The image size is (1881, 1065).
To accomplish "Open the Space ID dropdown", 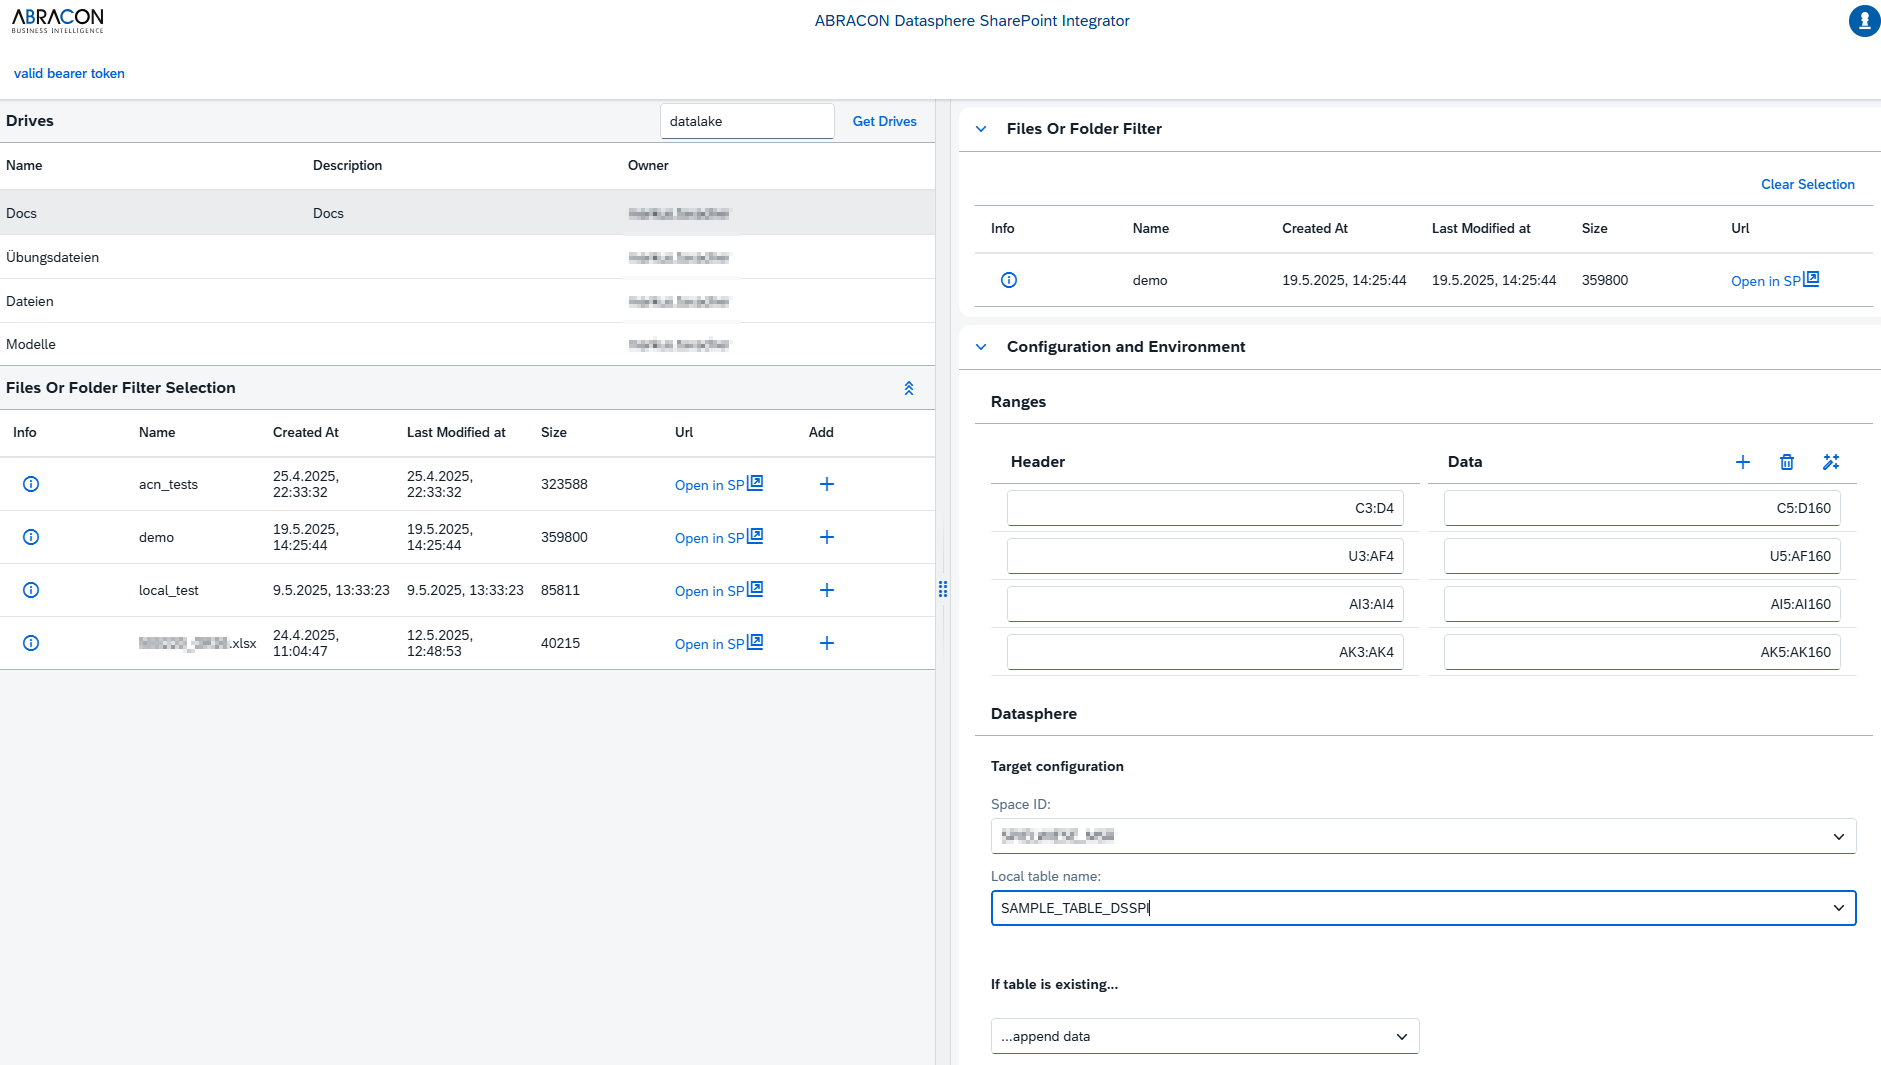I will (x=1838, y=837).
